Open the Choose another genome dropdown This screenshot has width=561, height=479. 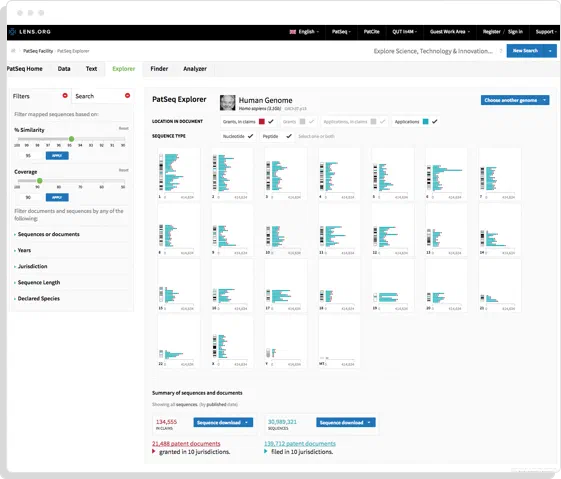[x=514, y=100]
